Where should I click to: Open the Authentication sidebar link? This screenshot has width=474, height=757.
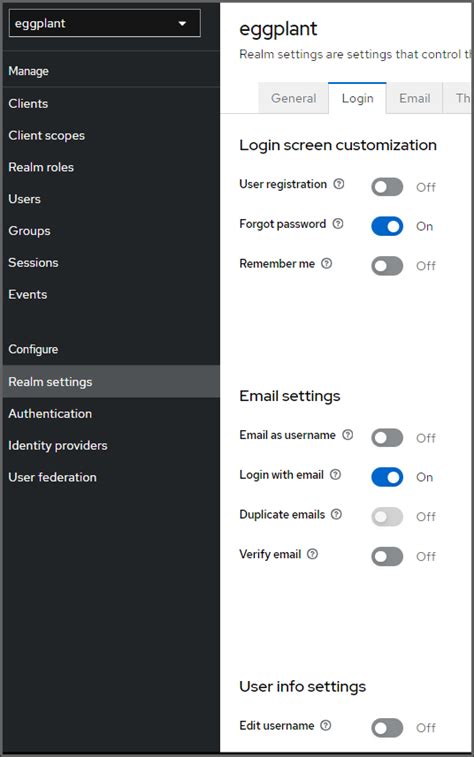(50, 413)
